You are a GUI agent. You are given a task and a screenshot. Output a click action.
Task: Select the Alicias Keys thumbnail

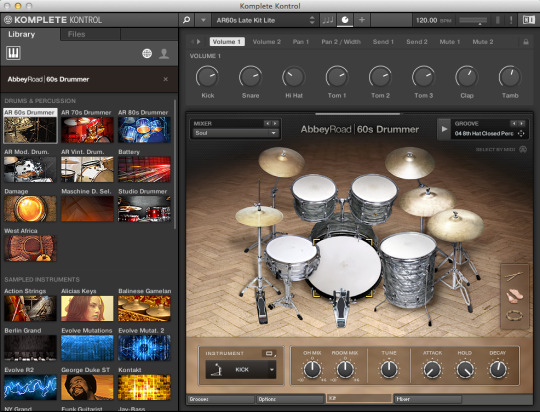coord(87,308)
